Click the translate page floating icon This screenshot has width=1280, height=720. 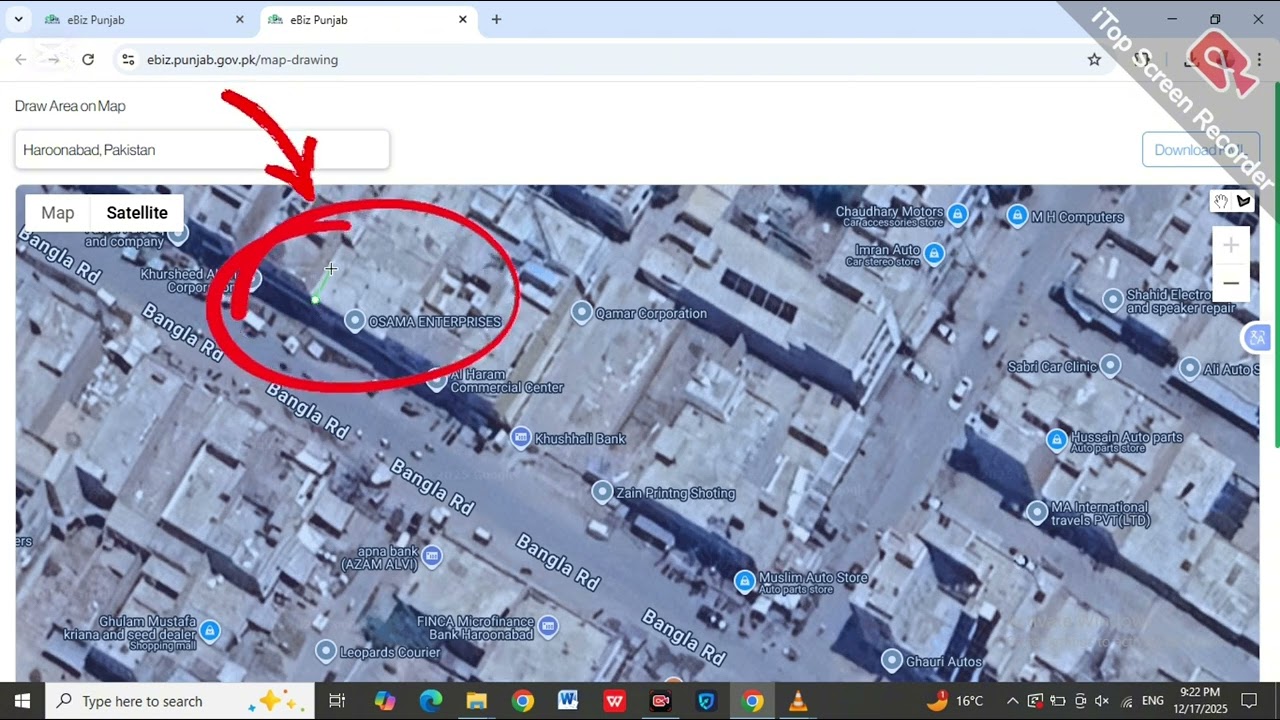click(1257, 338)
